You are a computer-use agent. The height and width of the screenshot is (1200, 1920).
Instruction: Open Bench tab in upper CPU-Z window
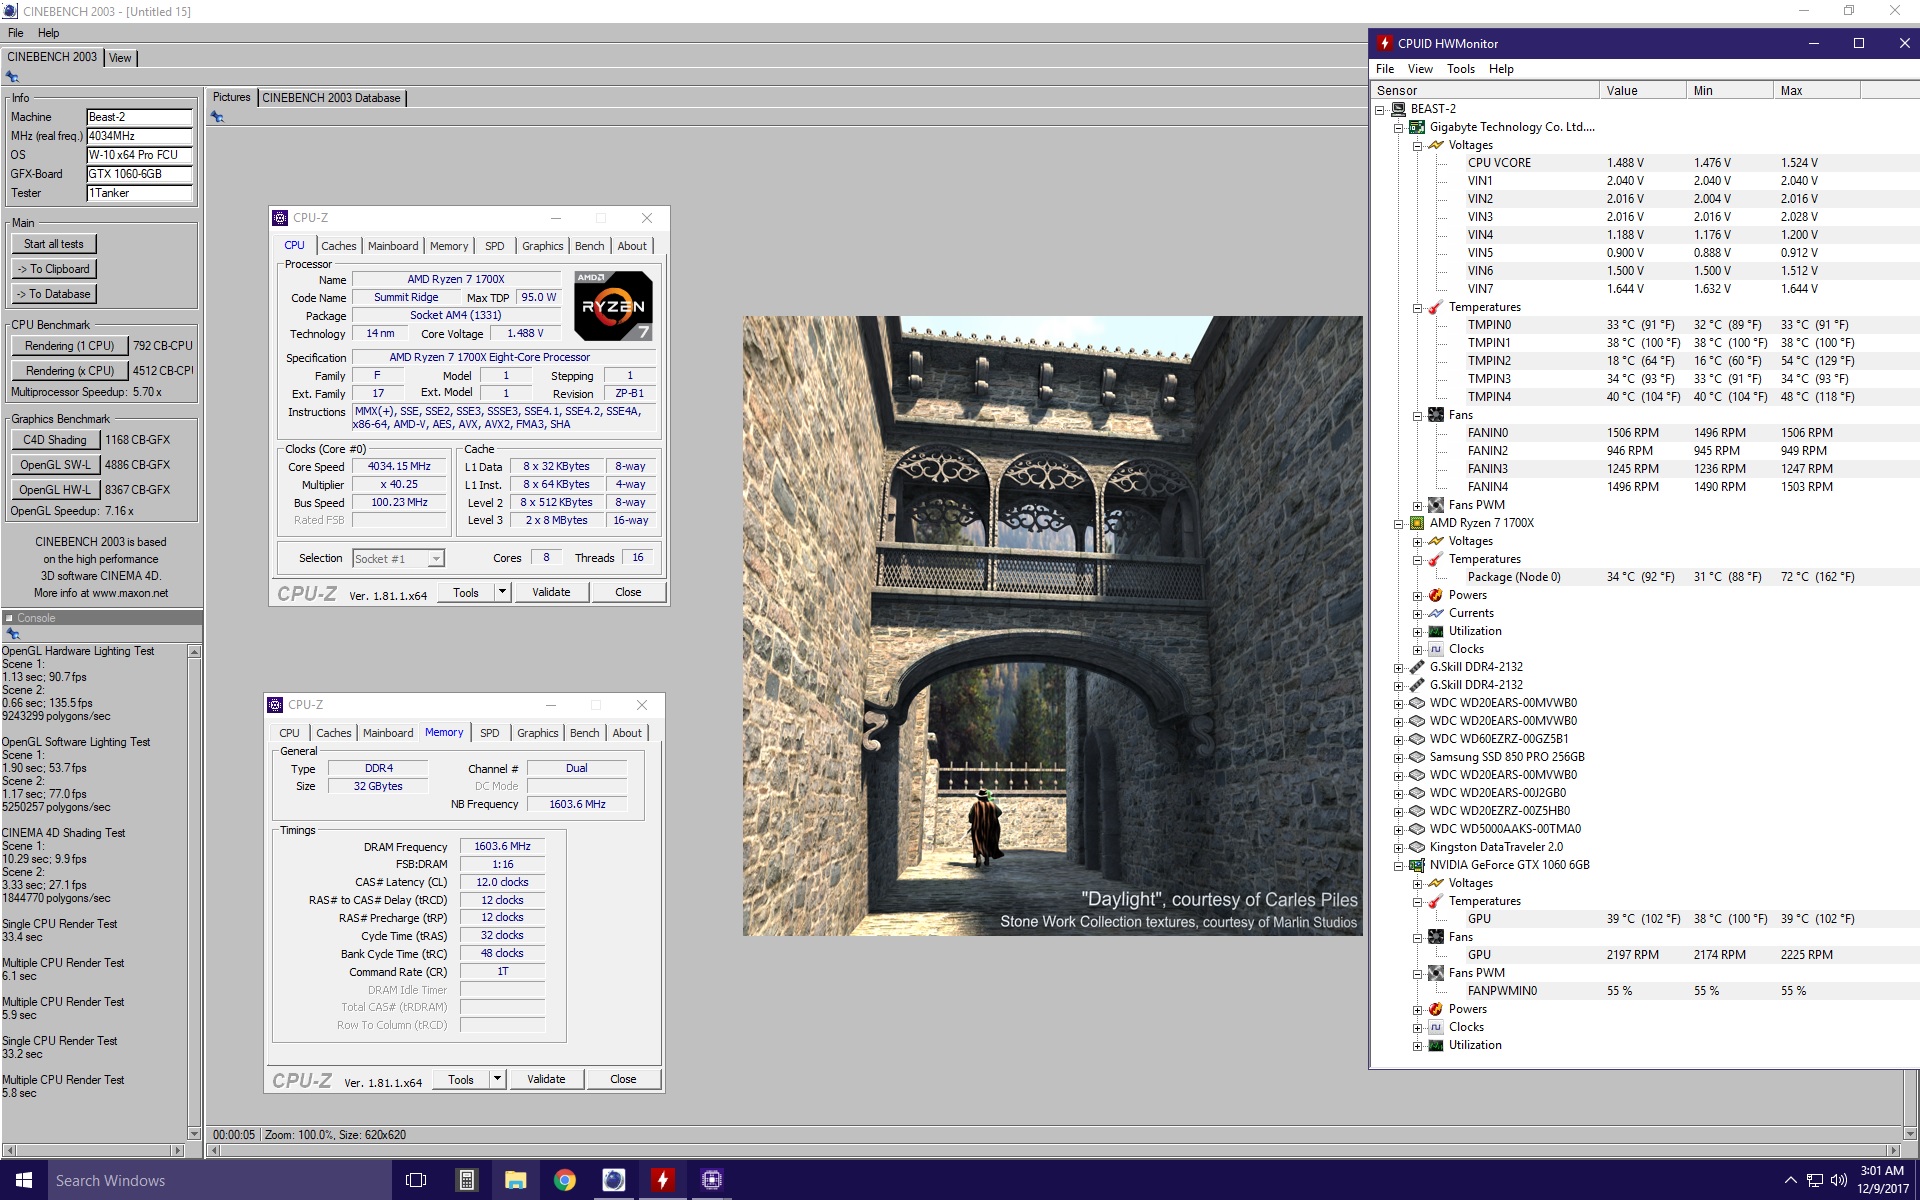coord(589,246)
